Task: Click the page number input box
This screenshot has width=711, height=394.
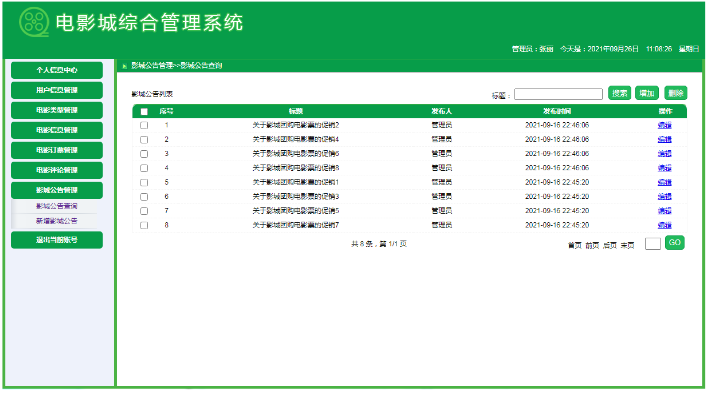Action: (653, 244)
